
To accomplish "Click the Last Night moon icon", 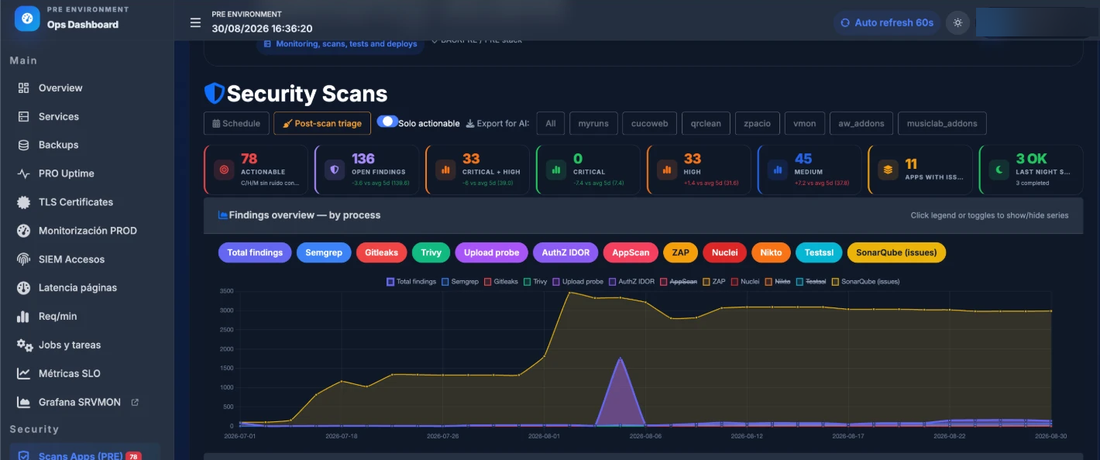I will coord(998,169).
